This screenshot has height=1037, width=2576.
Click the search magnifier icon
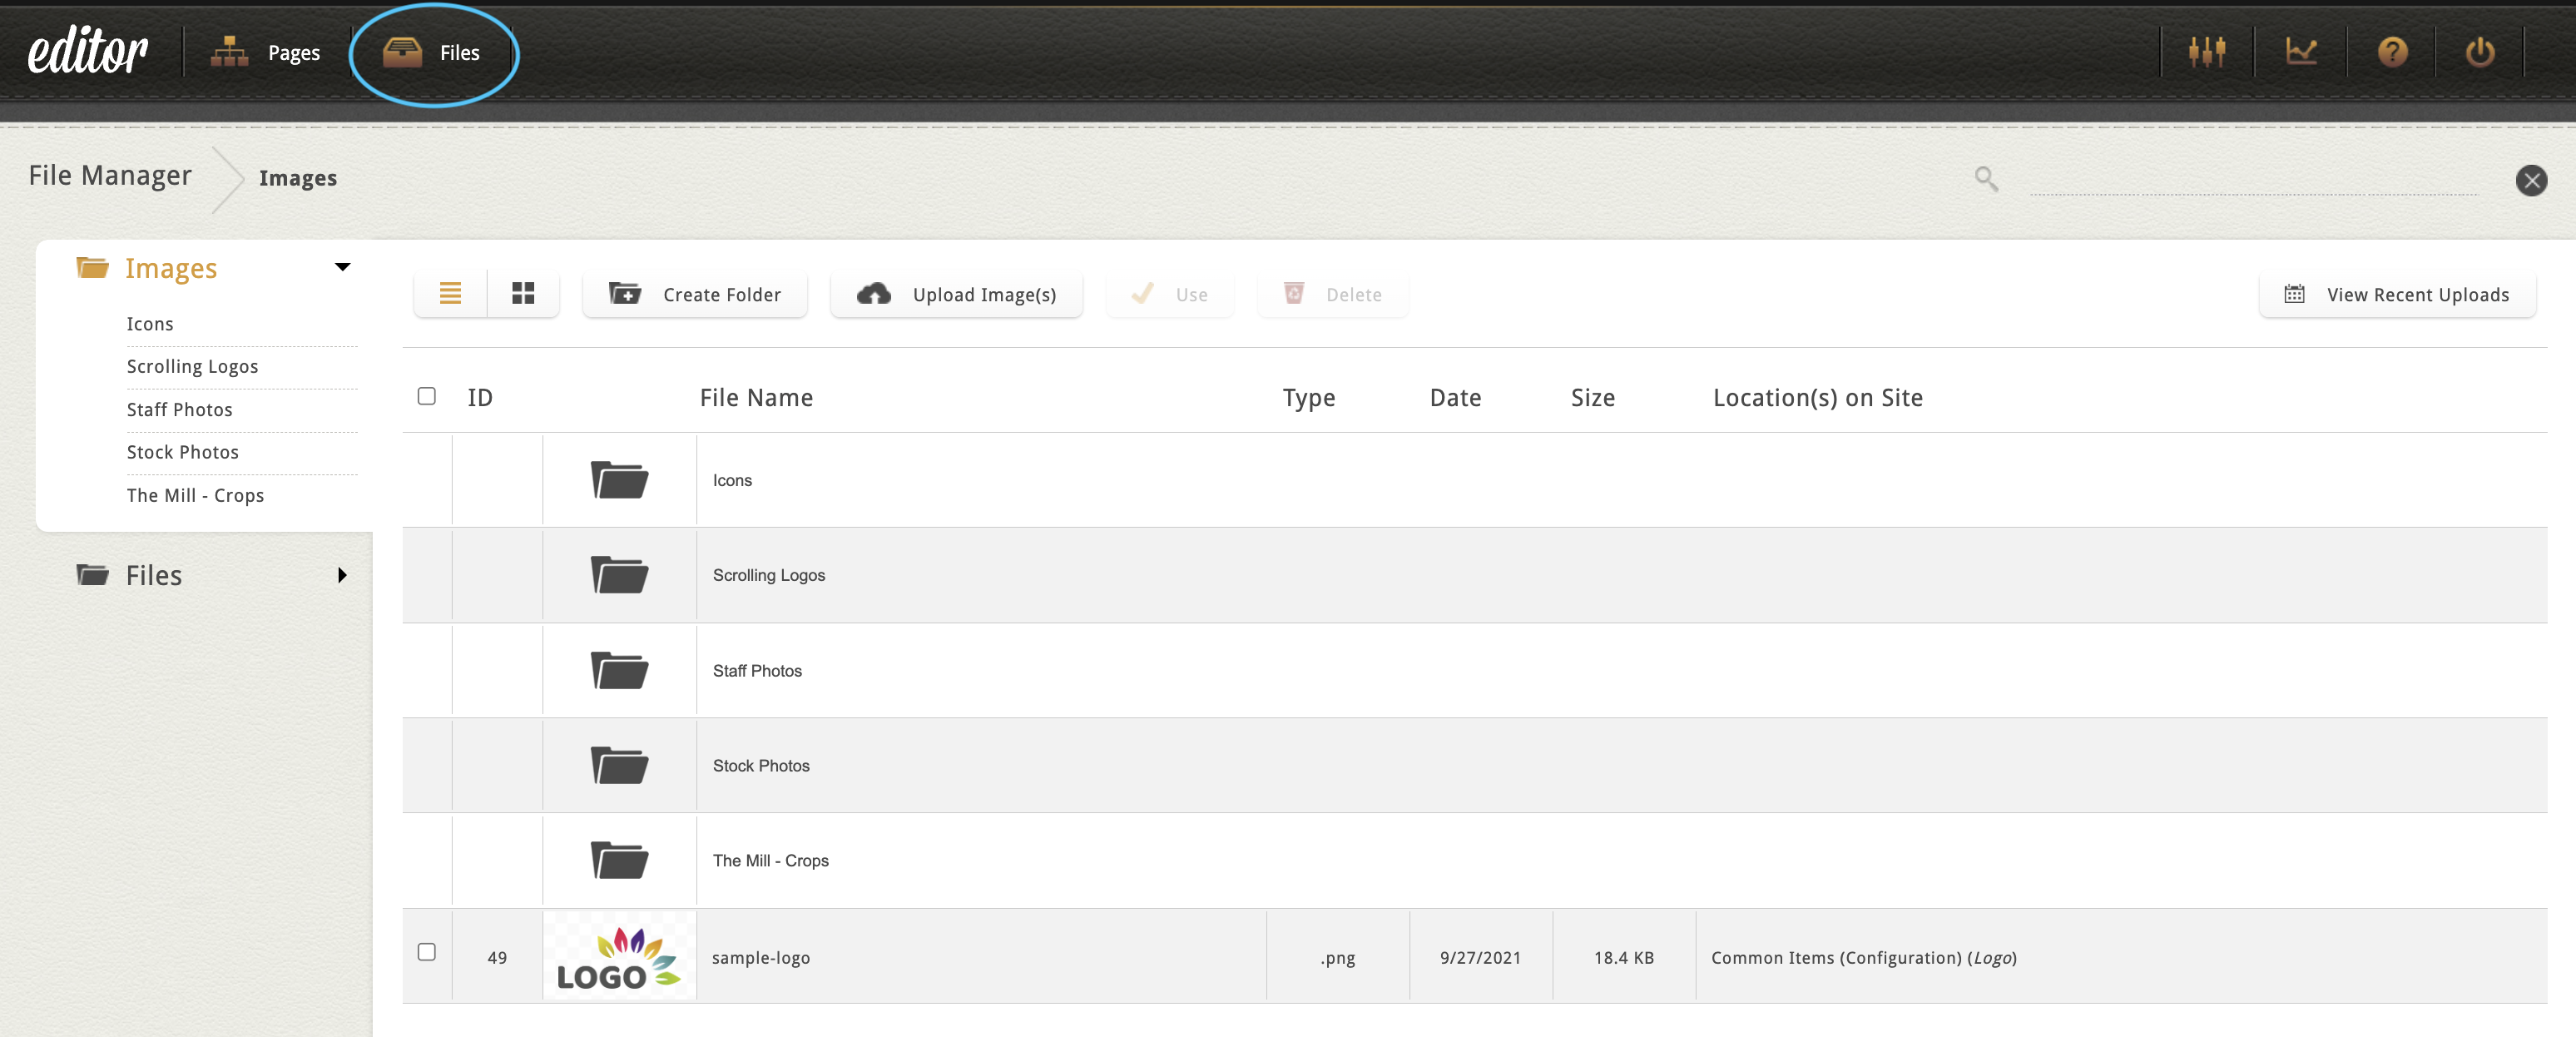(1986, 179)
